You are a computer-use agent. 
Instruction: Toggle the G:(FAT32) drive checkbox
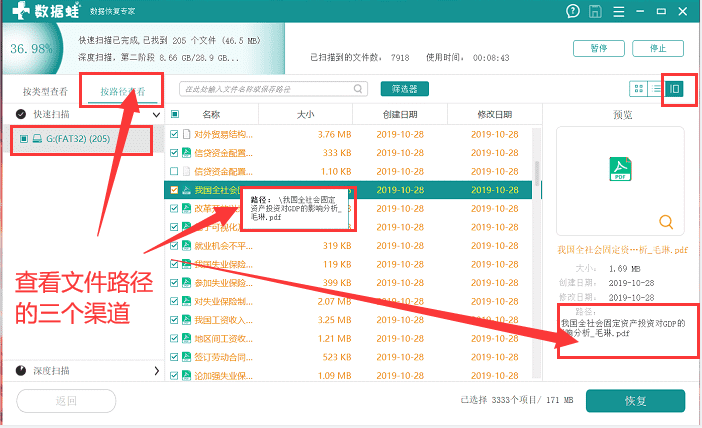24,139
